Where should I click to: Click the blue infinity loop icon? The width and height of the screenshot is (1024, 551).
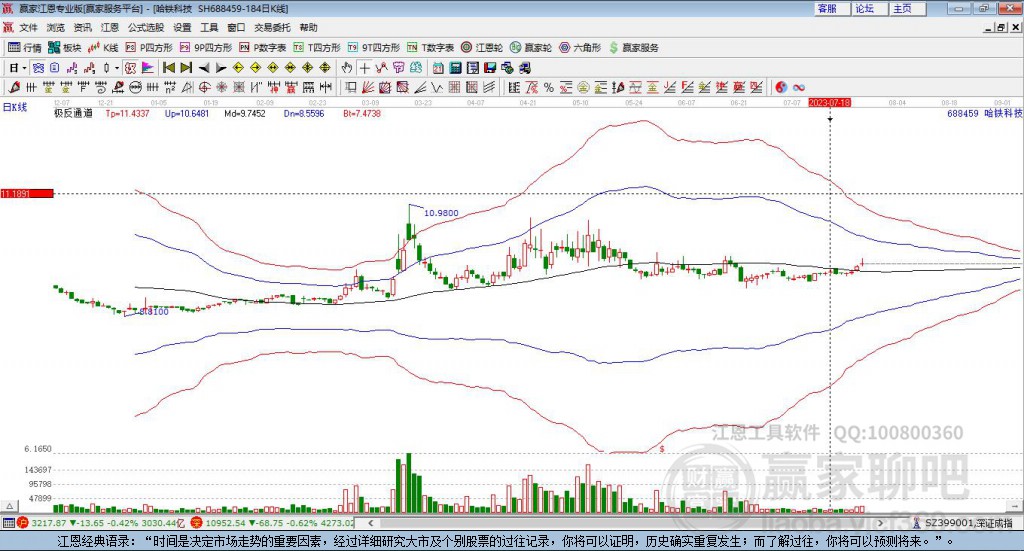(799, 87)
